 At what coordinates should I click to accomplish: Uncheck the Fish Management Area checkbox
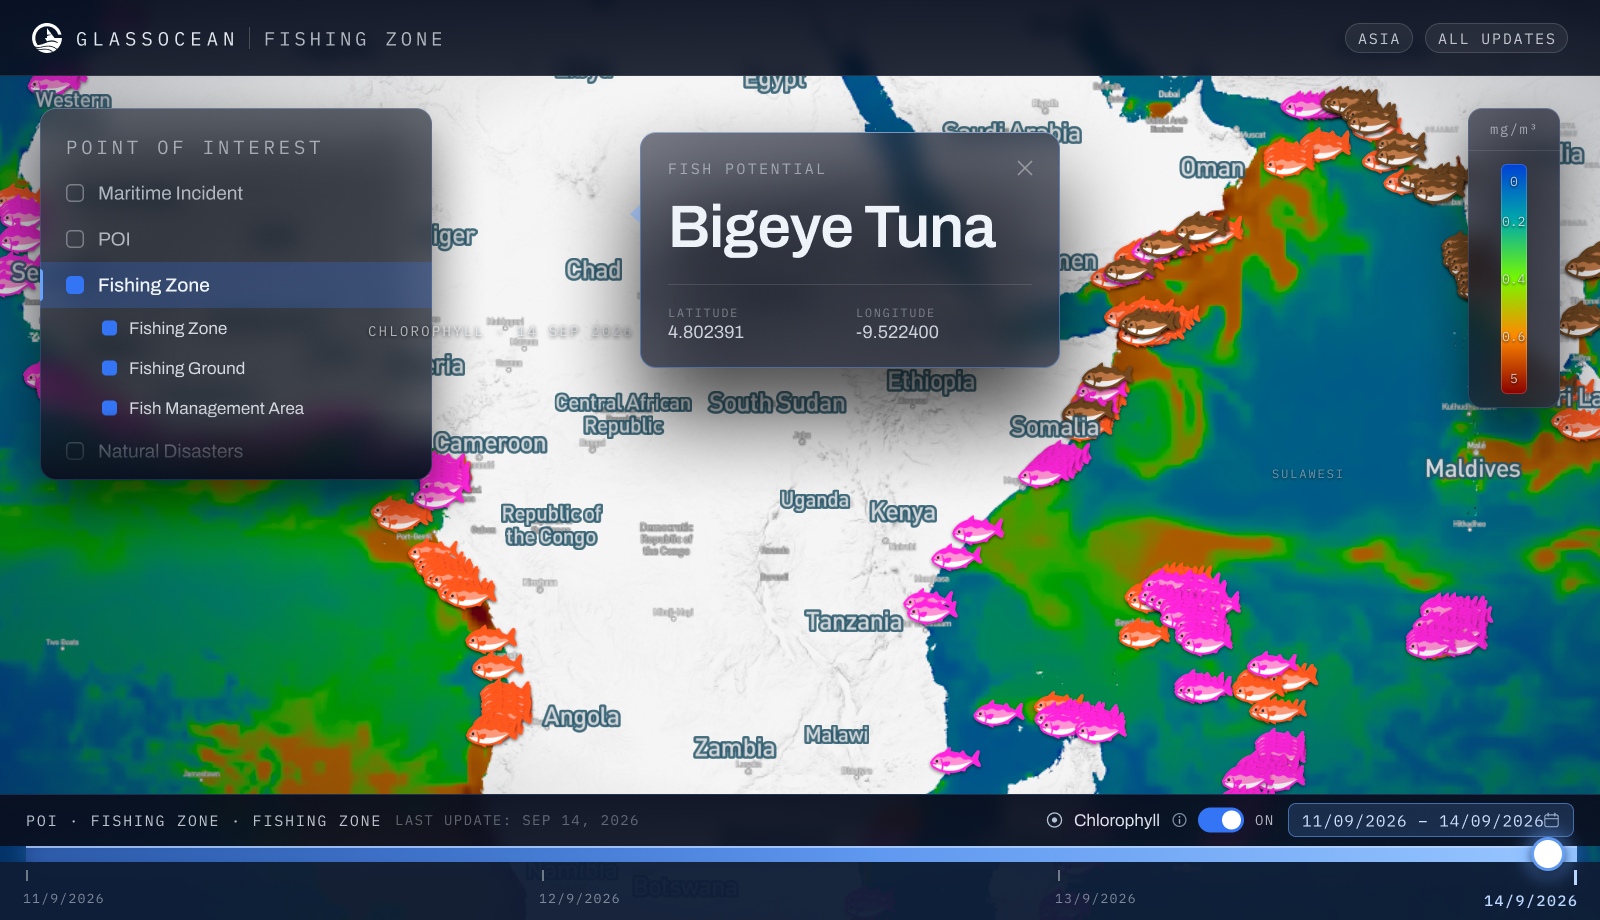[x=110, y=408]
